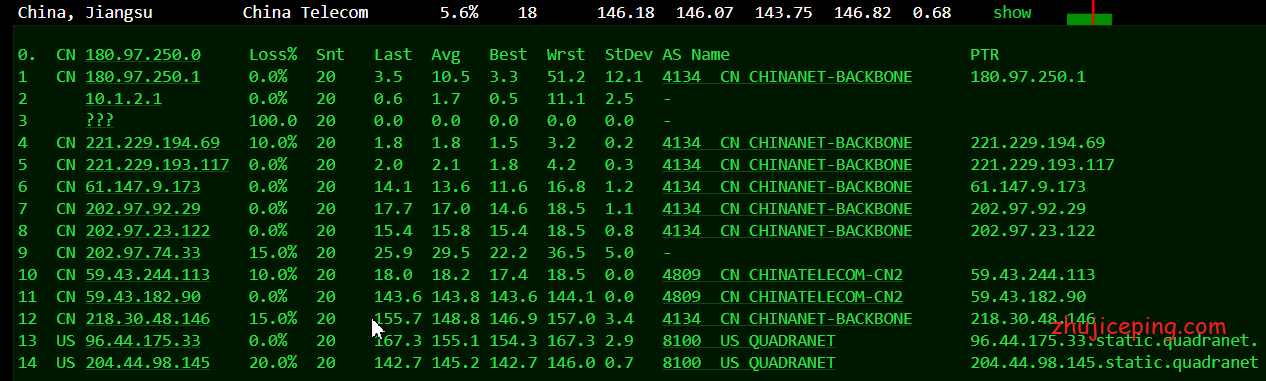The image size is (1266, 381).
Task: Click the 0.68 StDev value in summary row
Action: click(932, 13)
